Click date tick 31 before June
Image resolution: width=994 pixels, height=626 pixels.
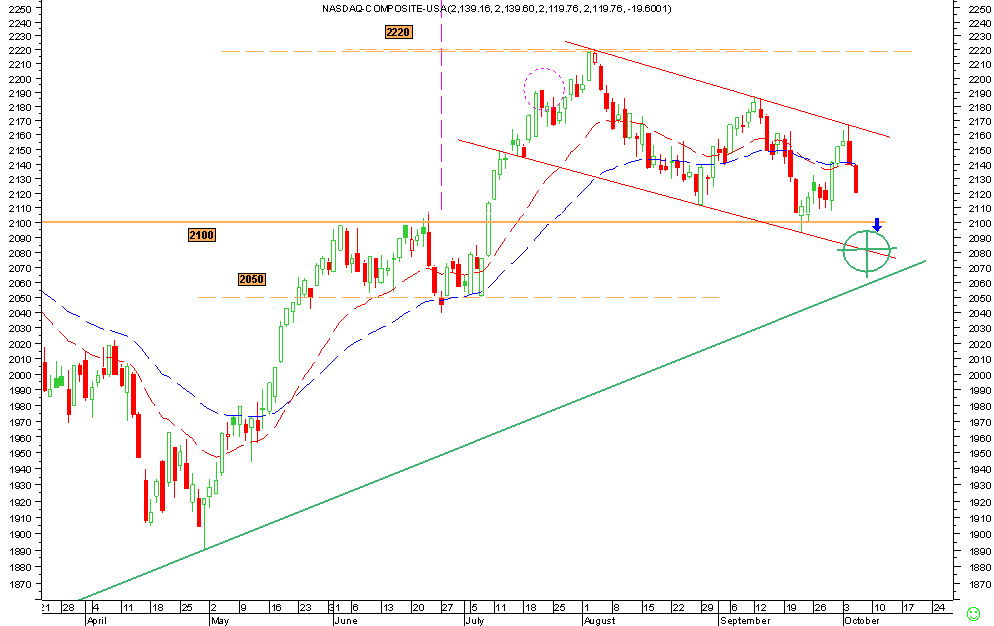333,608
